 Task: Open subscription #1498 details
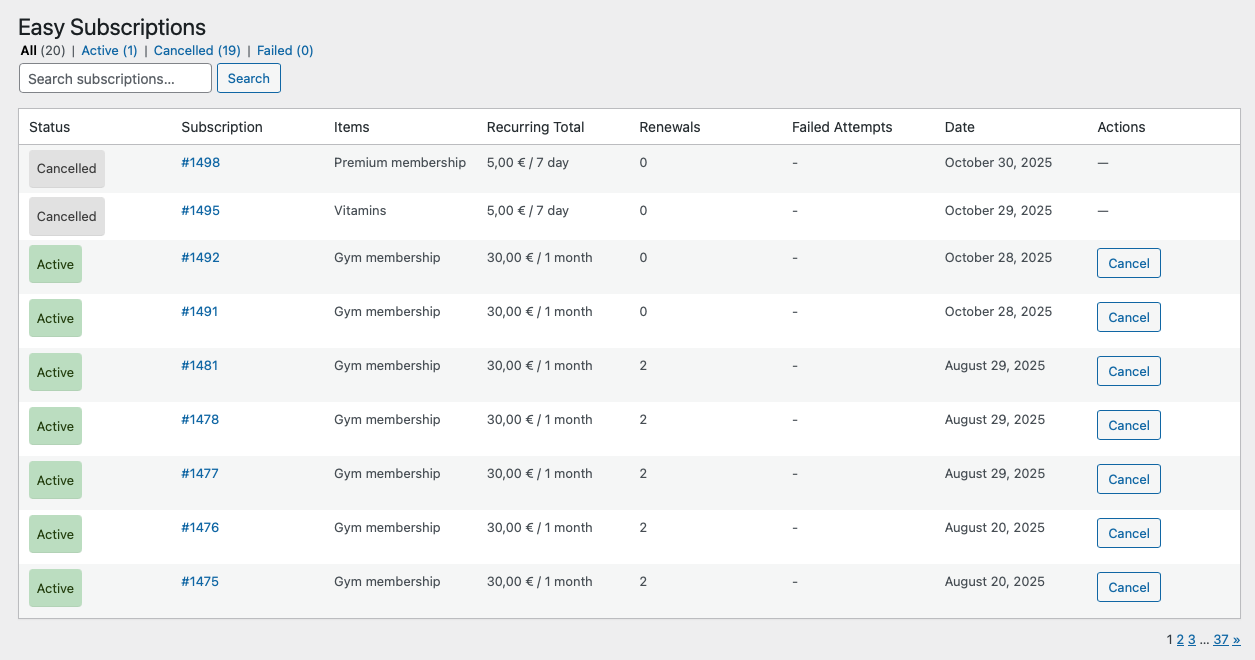(200, 162)
